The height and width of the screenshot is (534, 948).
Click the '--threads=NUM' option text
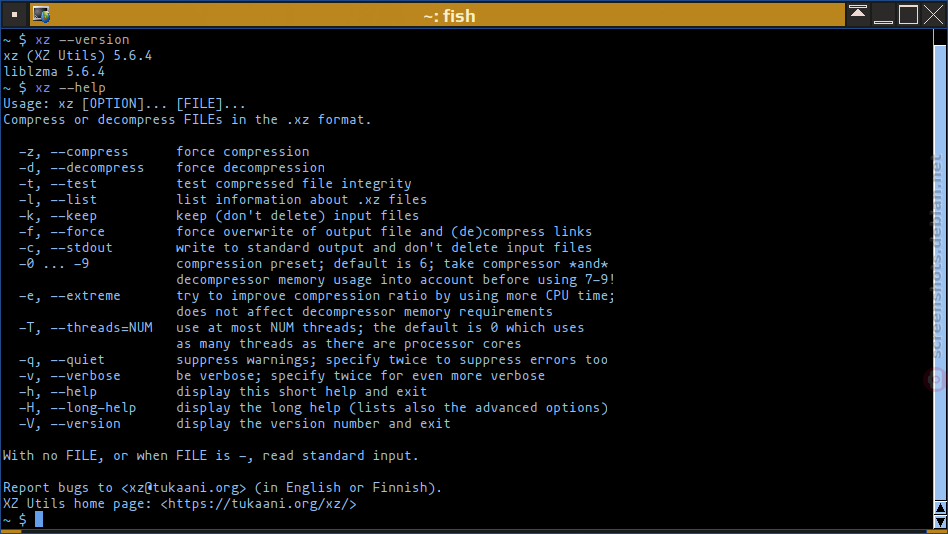point(102,328)
